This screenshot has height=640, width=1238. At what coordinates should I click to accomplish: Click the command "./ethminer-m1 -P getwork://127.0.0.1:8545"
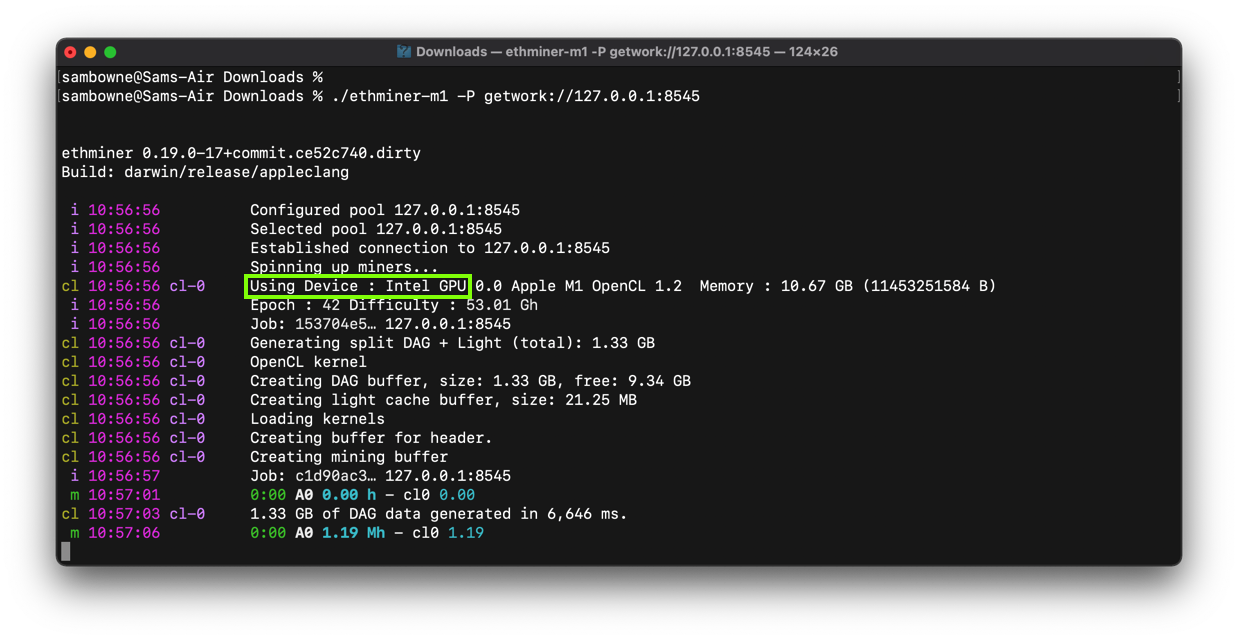coord(515,96)
